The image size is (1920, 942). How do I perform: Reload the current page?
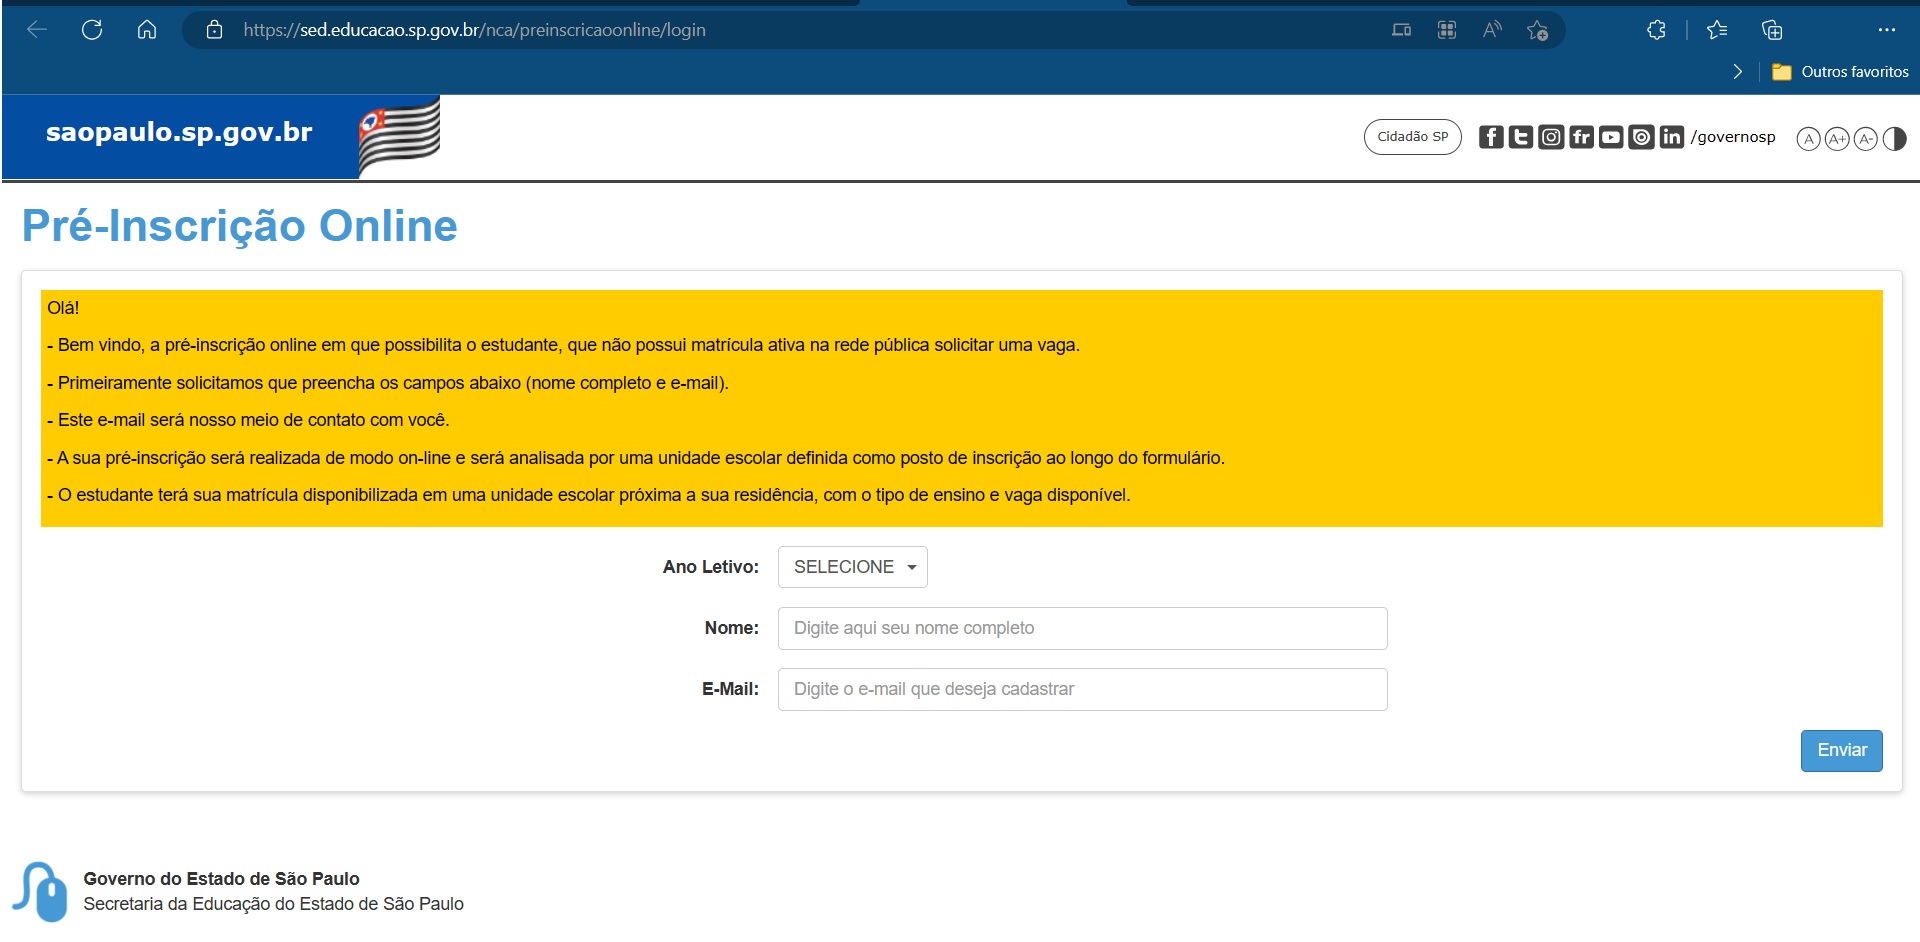(x=92, y=30)
